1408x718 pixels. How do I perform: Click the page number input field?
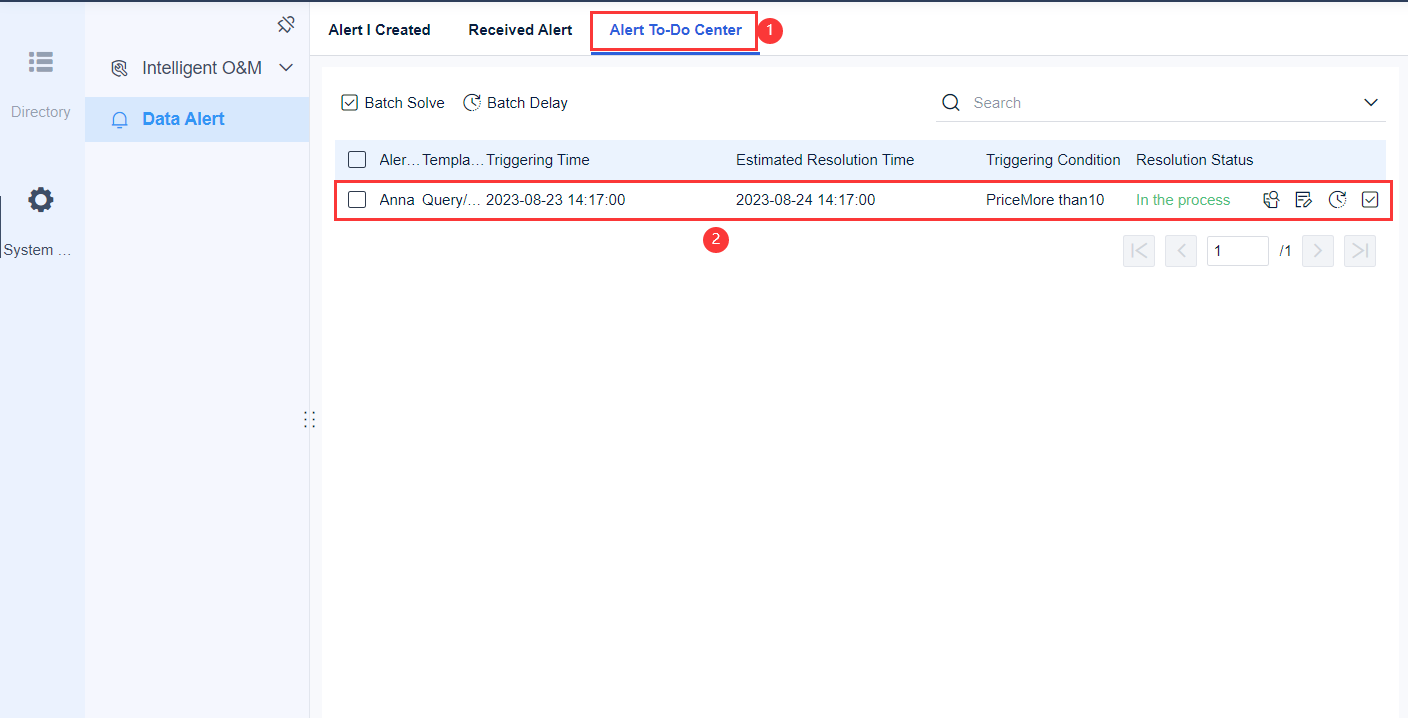point(1237,250)
